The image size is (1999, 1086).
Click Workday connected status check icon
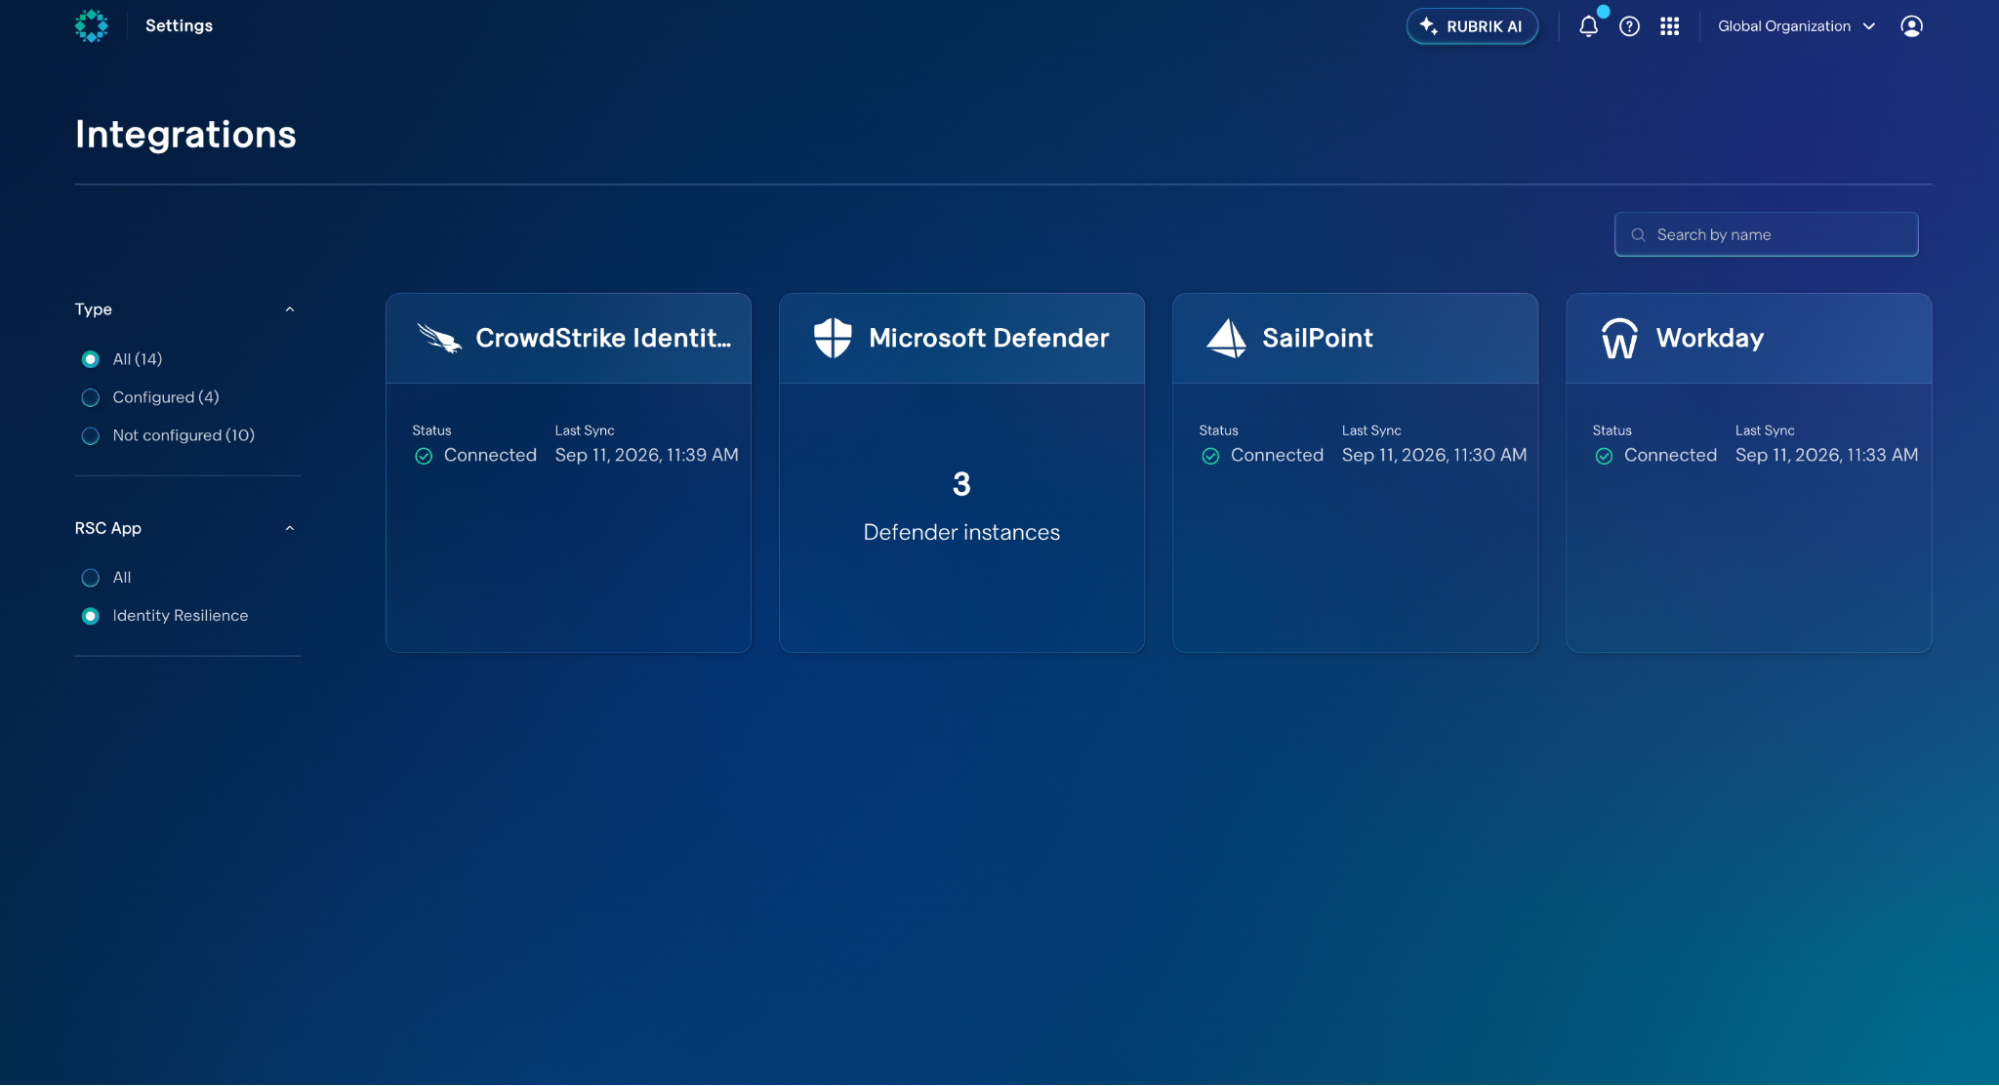point(1603,456)
